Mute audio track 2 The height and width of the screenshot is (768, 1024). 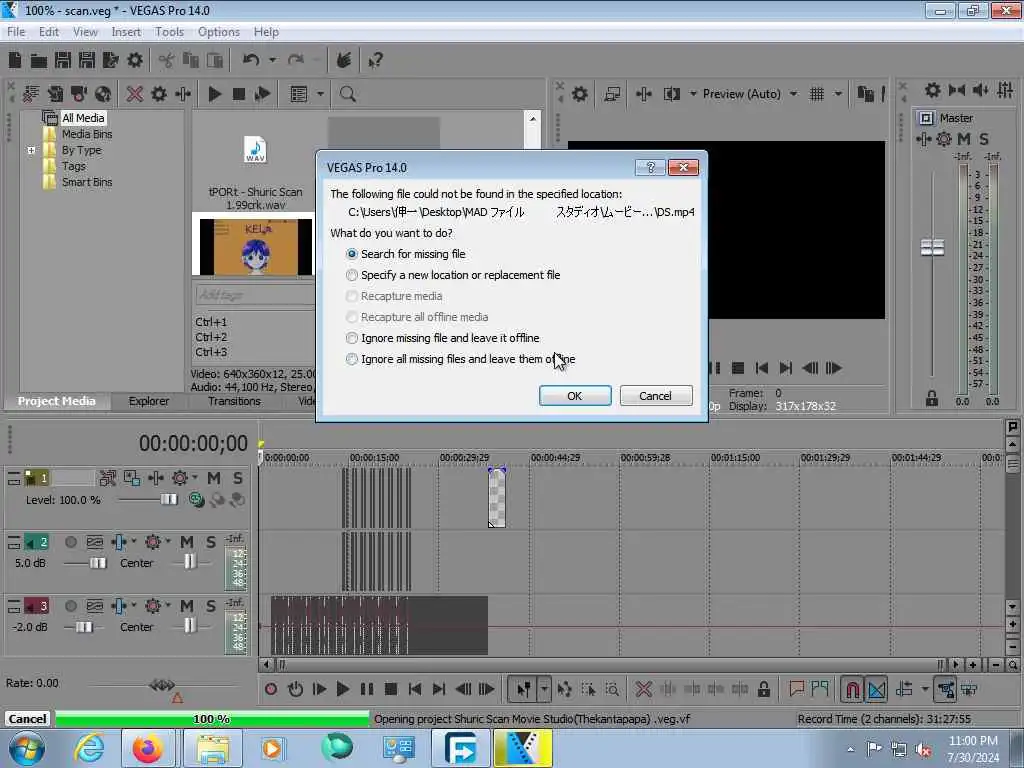pos(187,542)
